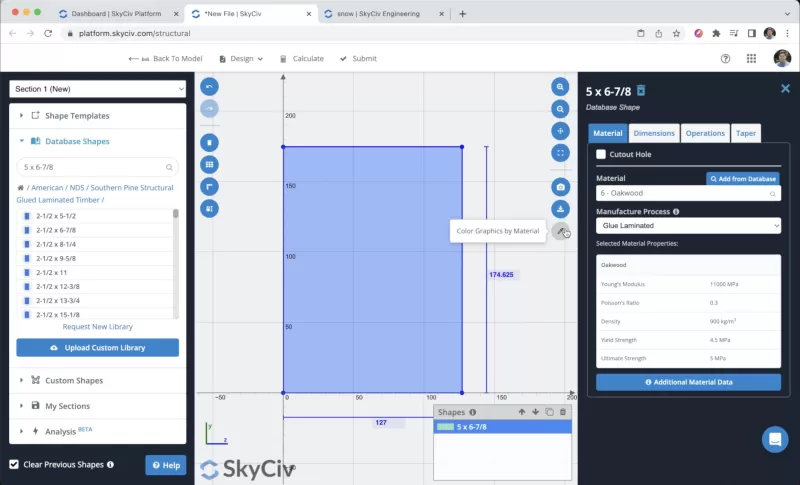This screenshot has height=485, width=800.
Task: Click the Submit button
Action: click(x=359, y=59)
